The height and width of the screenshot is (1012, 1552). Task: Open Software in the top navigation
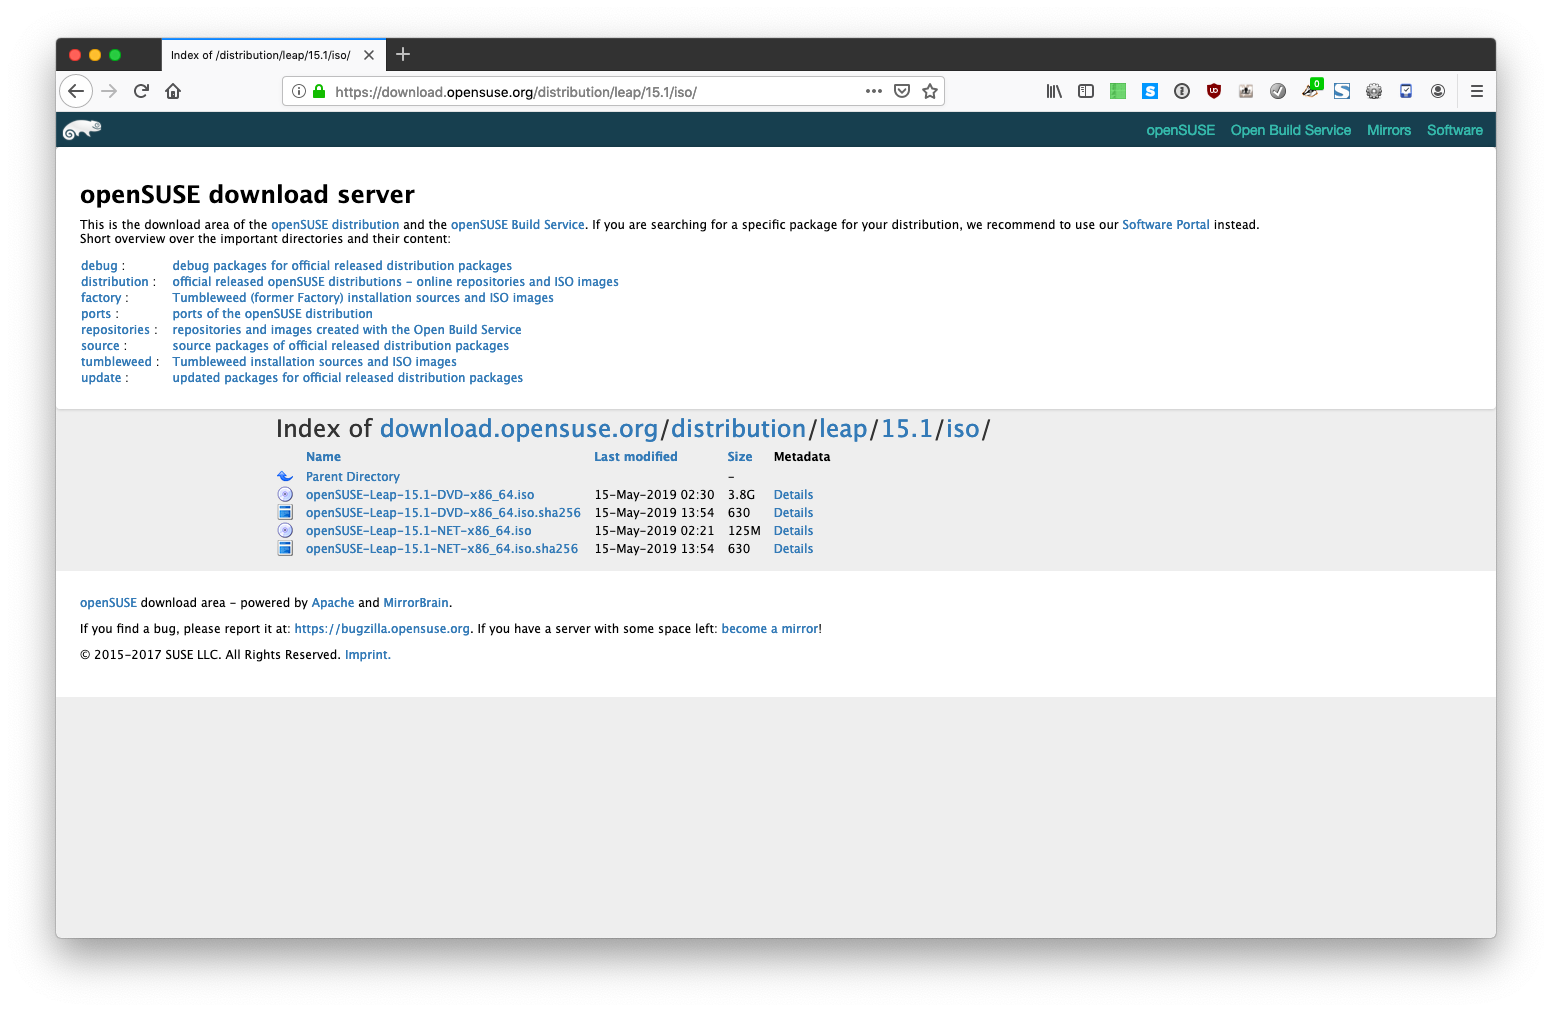click(1454, 130)
